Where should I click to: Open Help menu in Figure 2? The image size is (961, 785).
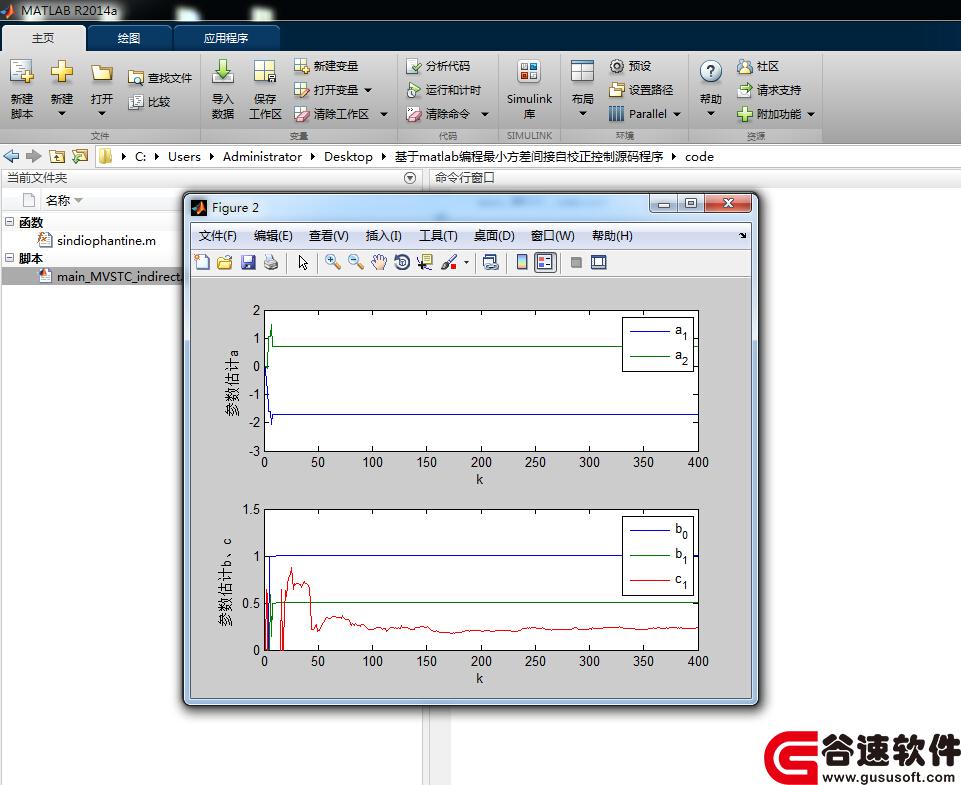pyautogui.click(x=612, y=236)
